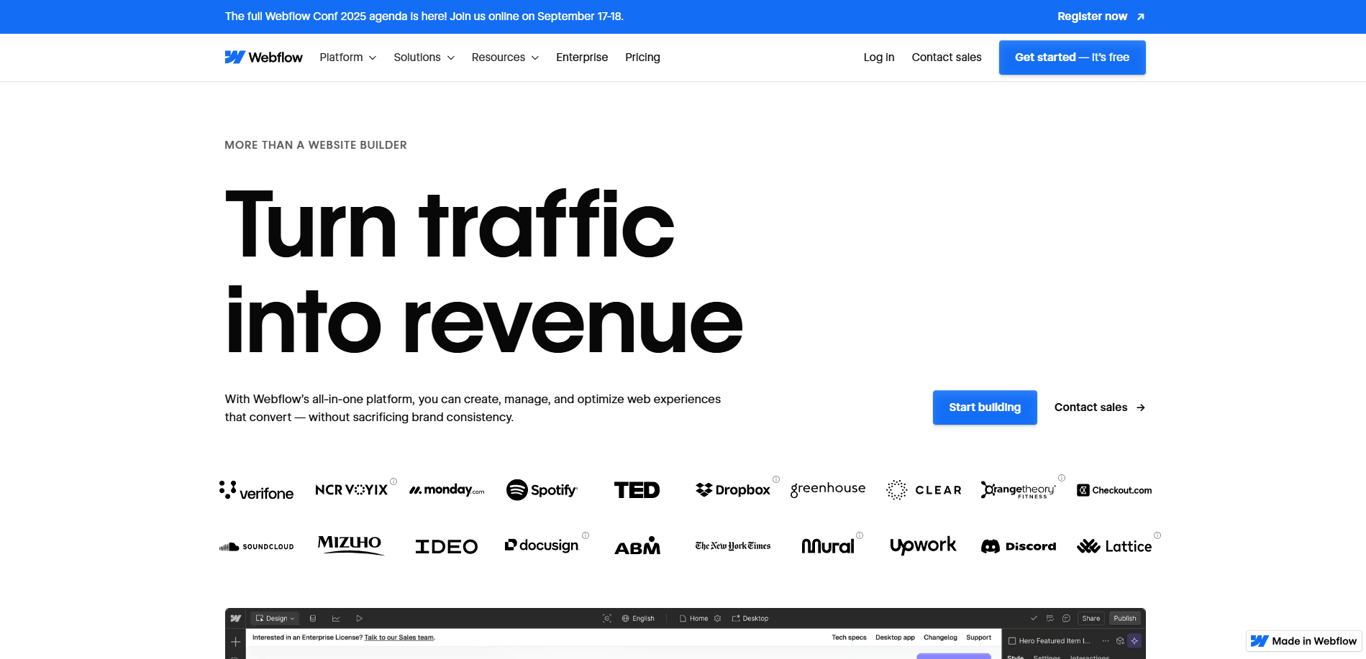Click the info icon next to Docusign

pos(586,535)
